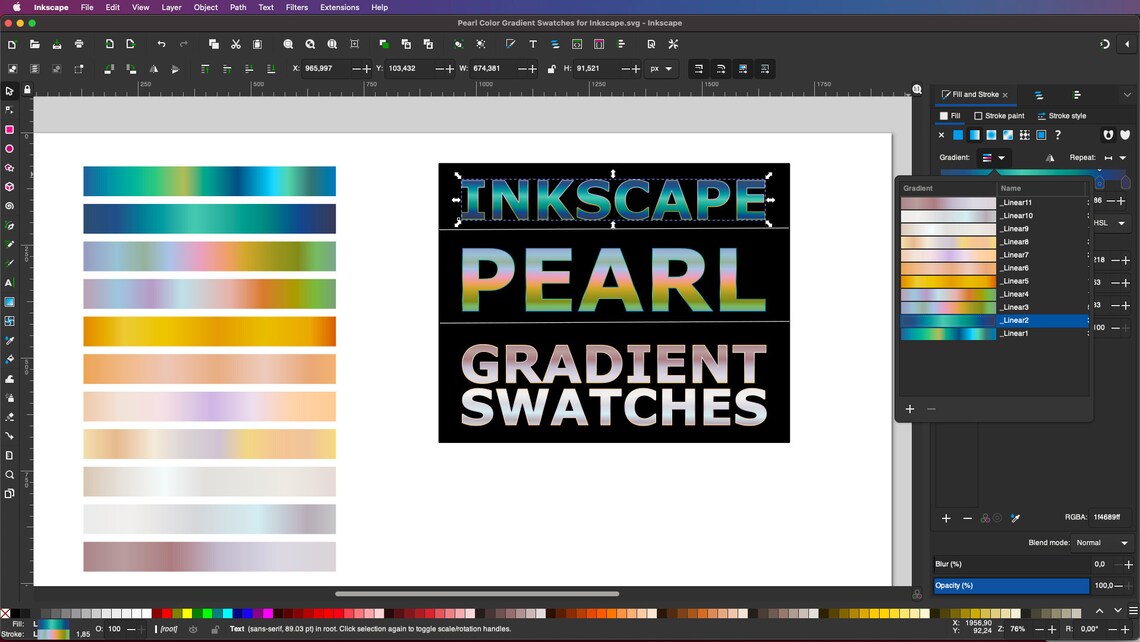Screen dimensions: 1140x642
Task: Toggle the proportional lock on width/height
Action: pos(551,68)
